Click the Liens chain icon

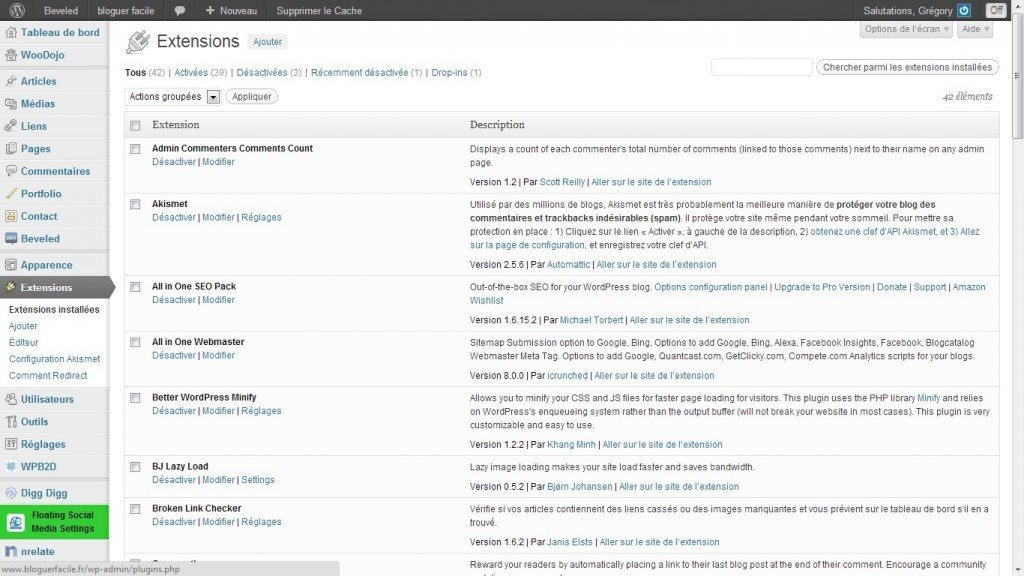[11, 126]
